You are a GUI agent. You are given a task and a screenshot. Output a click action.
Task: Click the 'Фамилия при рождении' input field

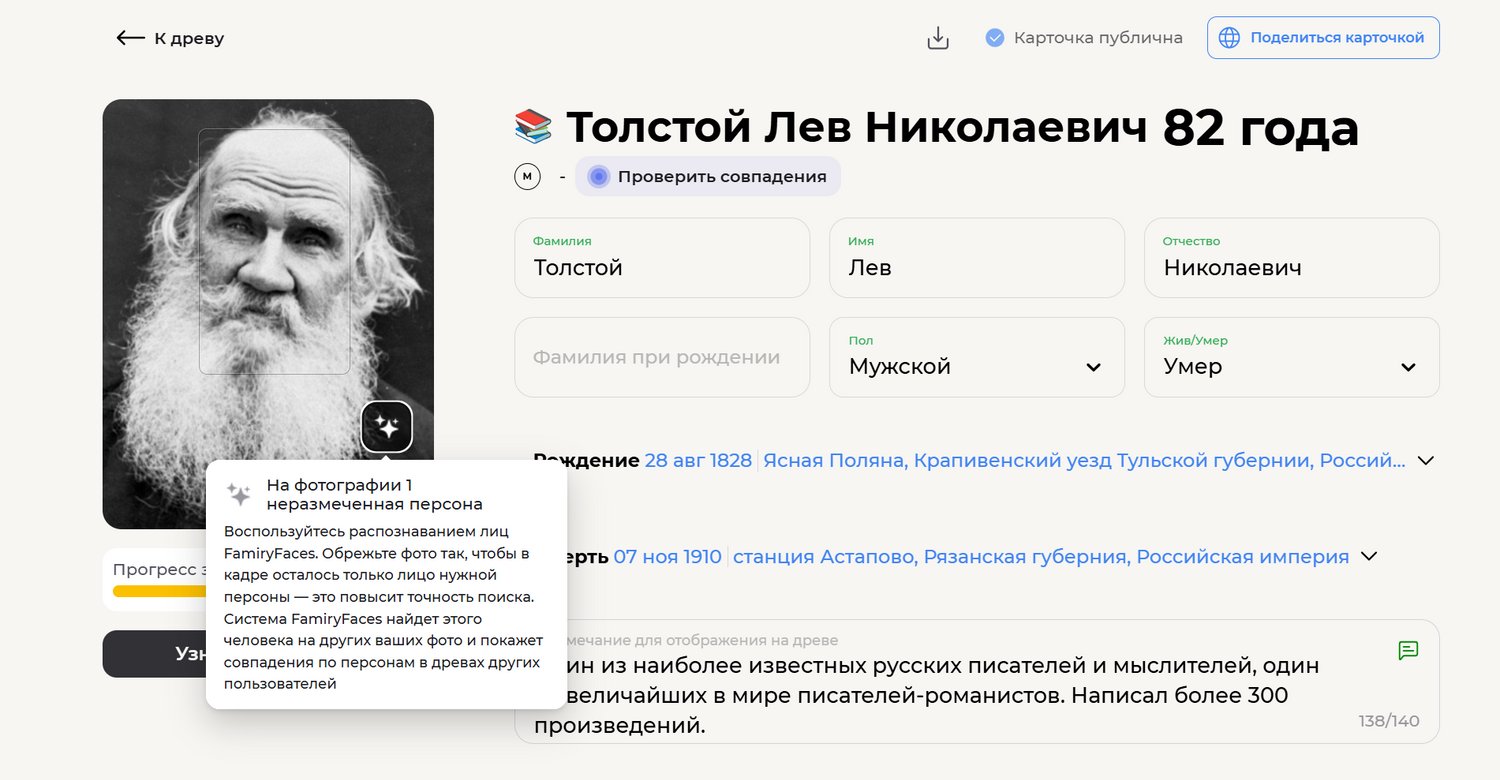(662, 358)
